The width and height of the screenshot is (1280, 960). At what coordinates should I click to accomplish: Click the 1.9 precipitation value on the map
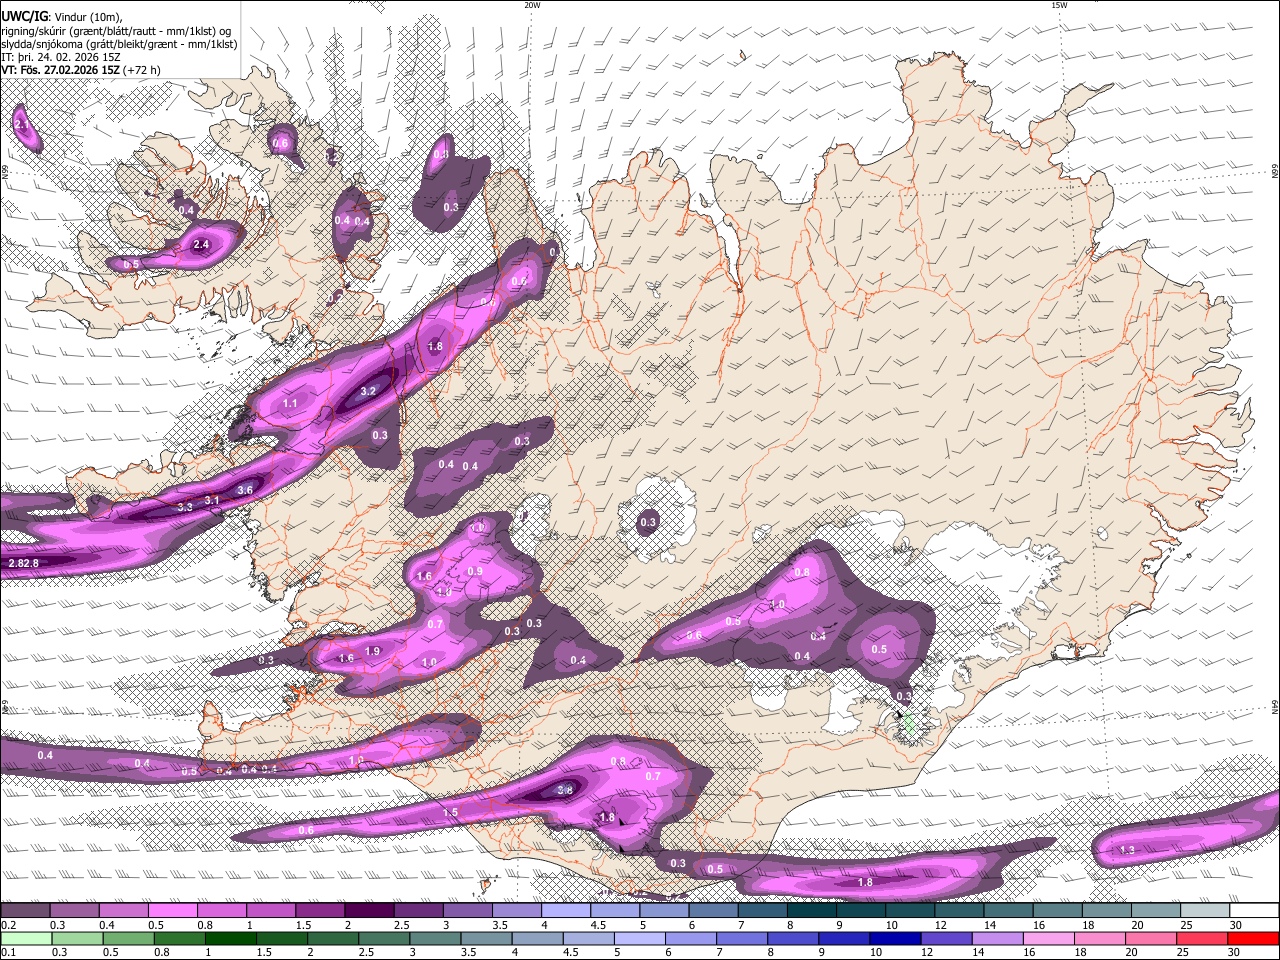tap(373, 651)
